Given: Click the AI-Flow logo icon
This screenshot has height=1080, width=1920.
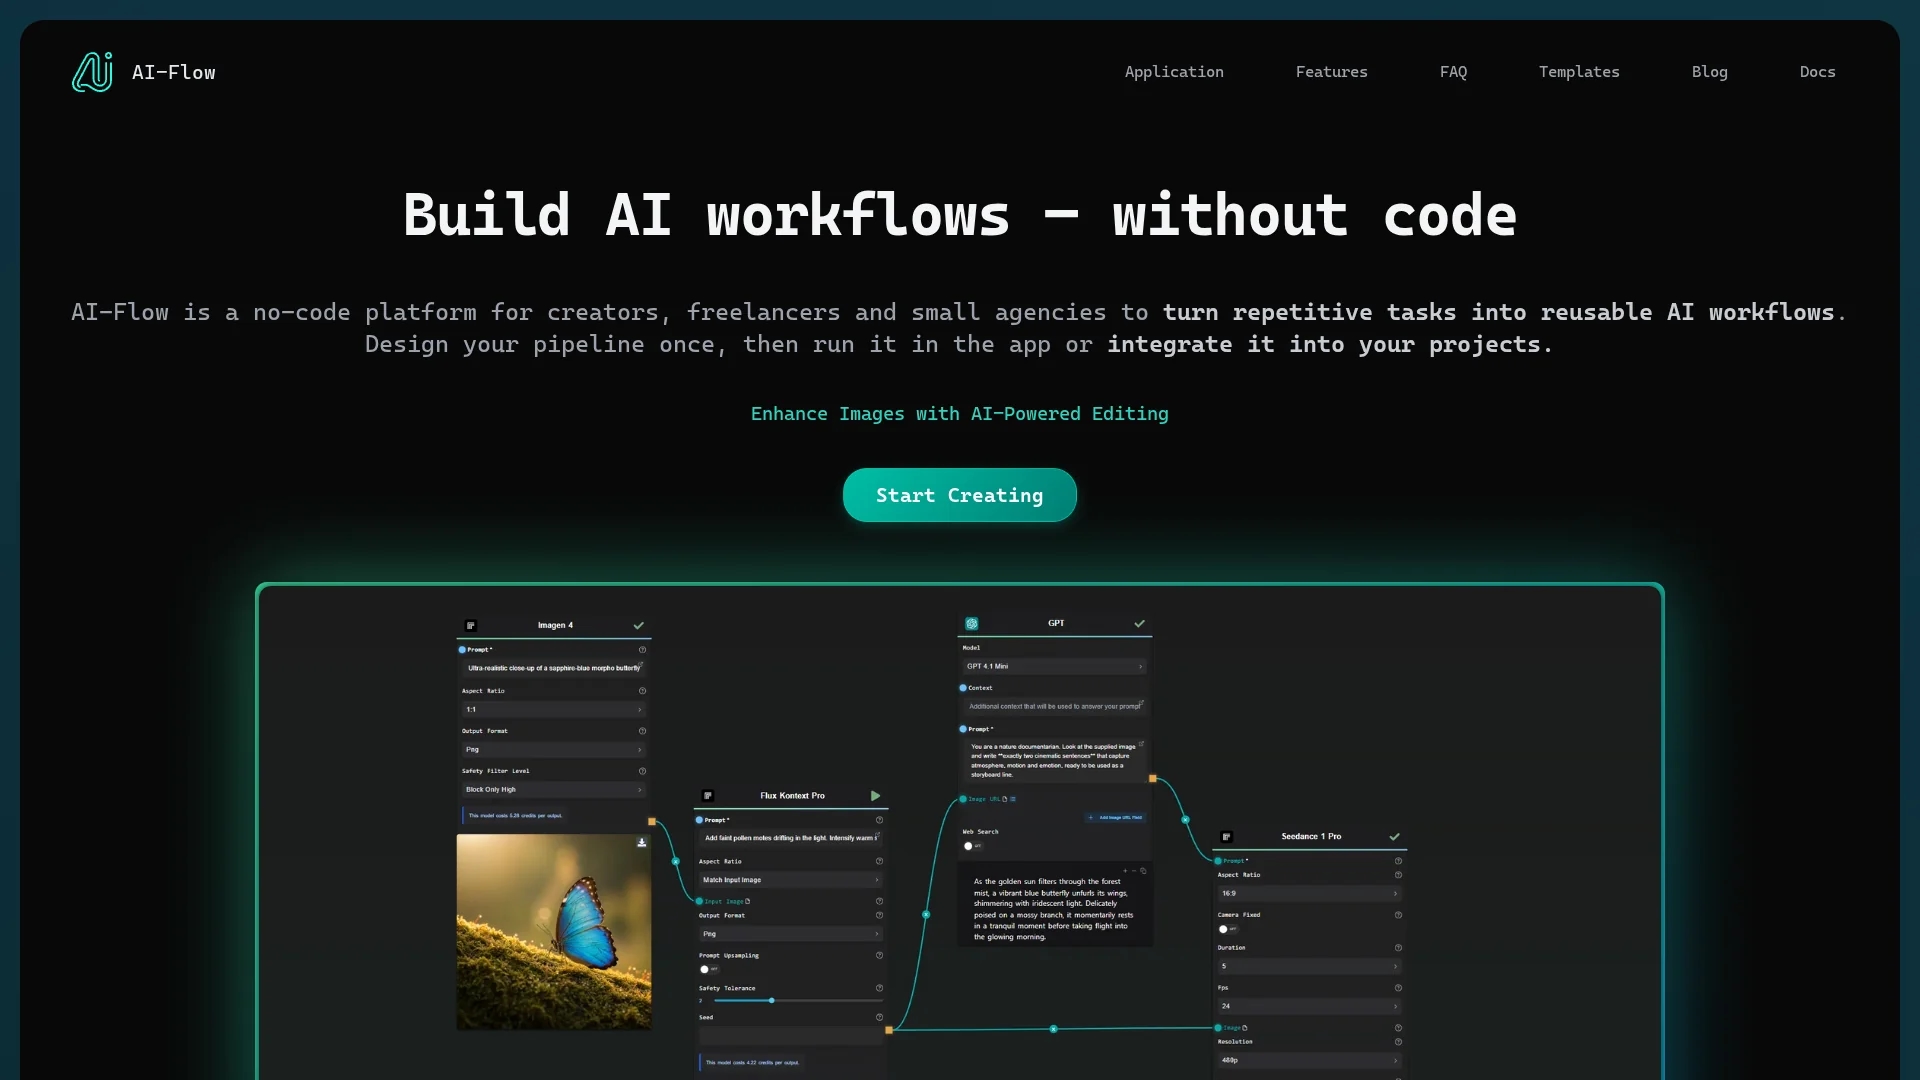Looking at the screenshot, I should click(x=92, y=72).
